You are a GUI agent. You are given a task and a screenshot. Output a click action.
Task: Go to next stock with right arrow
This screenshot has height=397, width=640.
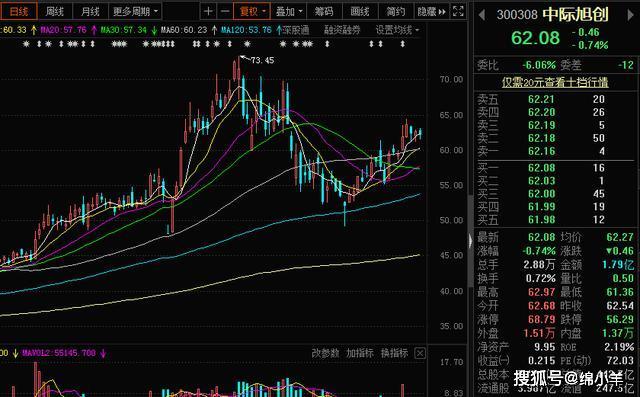click(630, 15)
